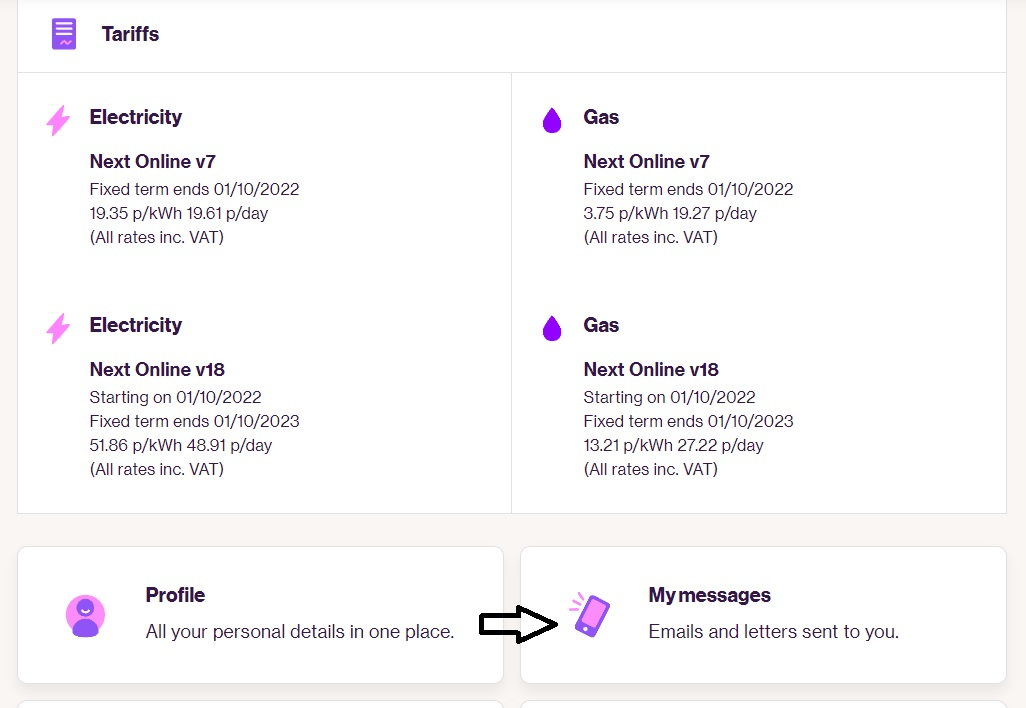The height and width of the screenshot is (708, 1026).
Task: Click the purple Tariffs document icon
Action: (64, 34)
